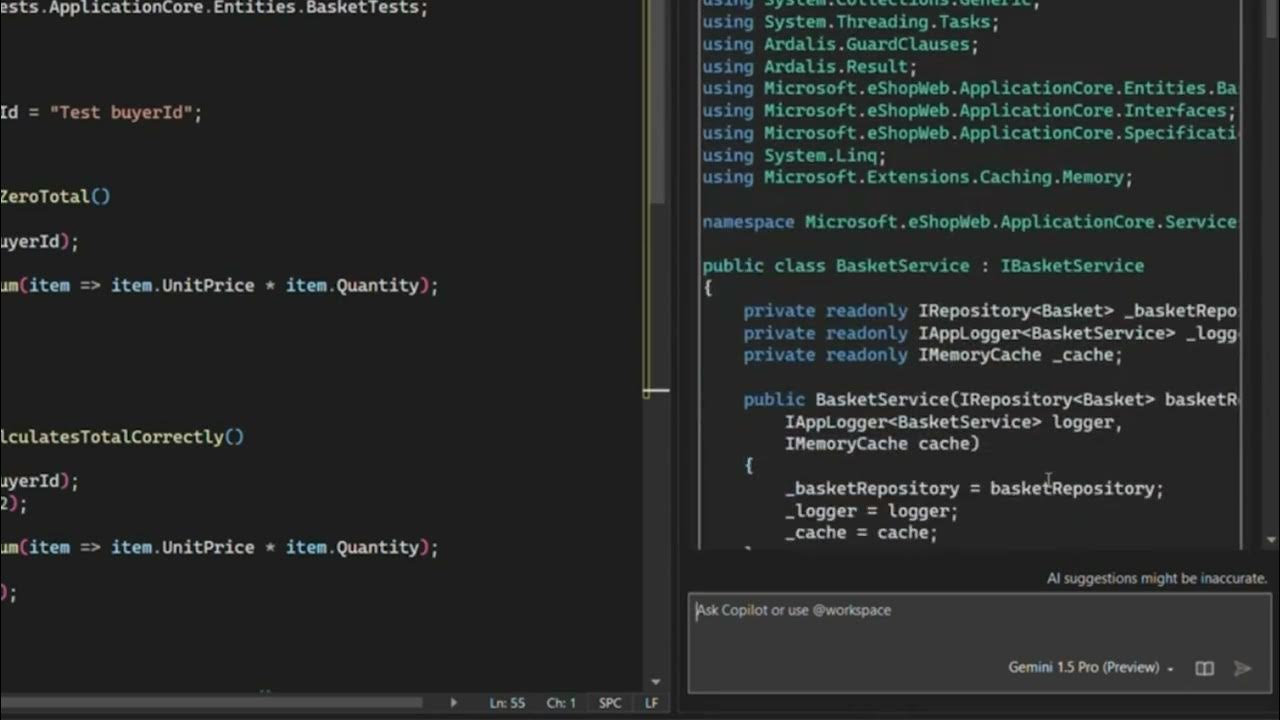Image resolution: width=1280 pixels, height=720 pixels.
Task: Click the AI suggestions might be inaccurate notice
Action: click(x=1156, y=578)
